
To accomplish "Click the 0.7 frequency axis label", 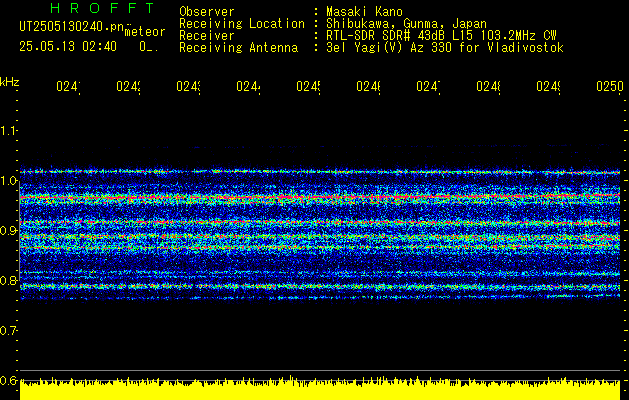I will (x=8, y=331).
